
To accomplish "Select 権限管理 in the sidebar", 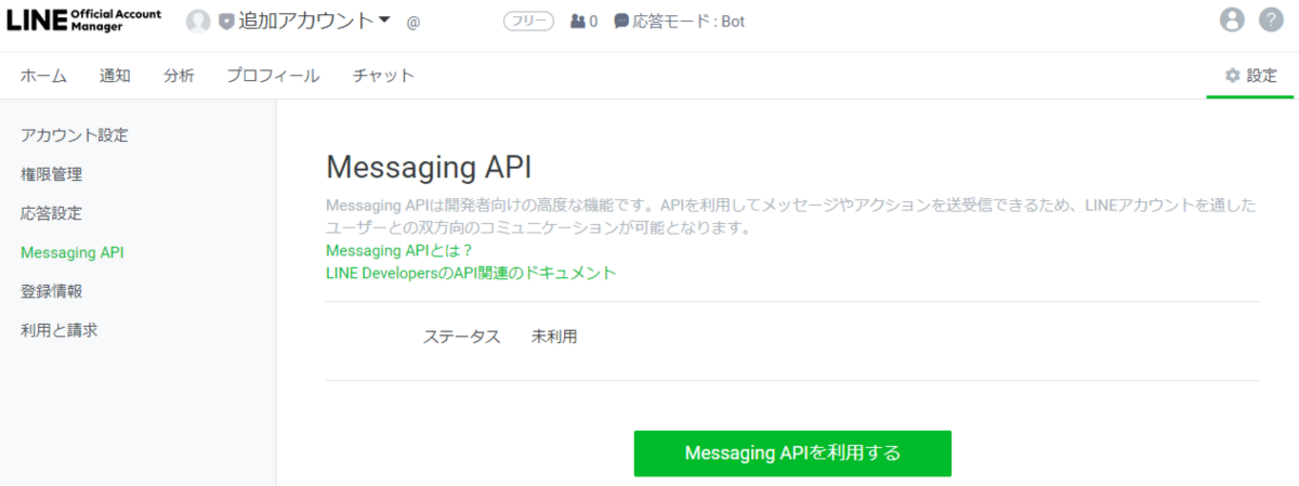I will click(51, 174).
